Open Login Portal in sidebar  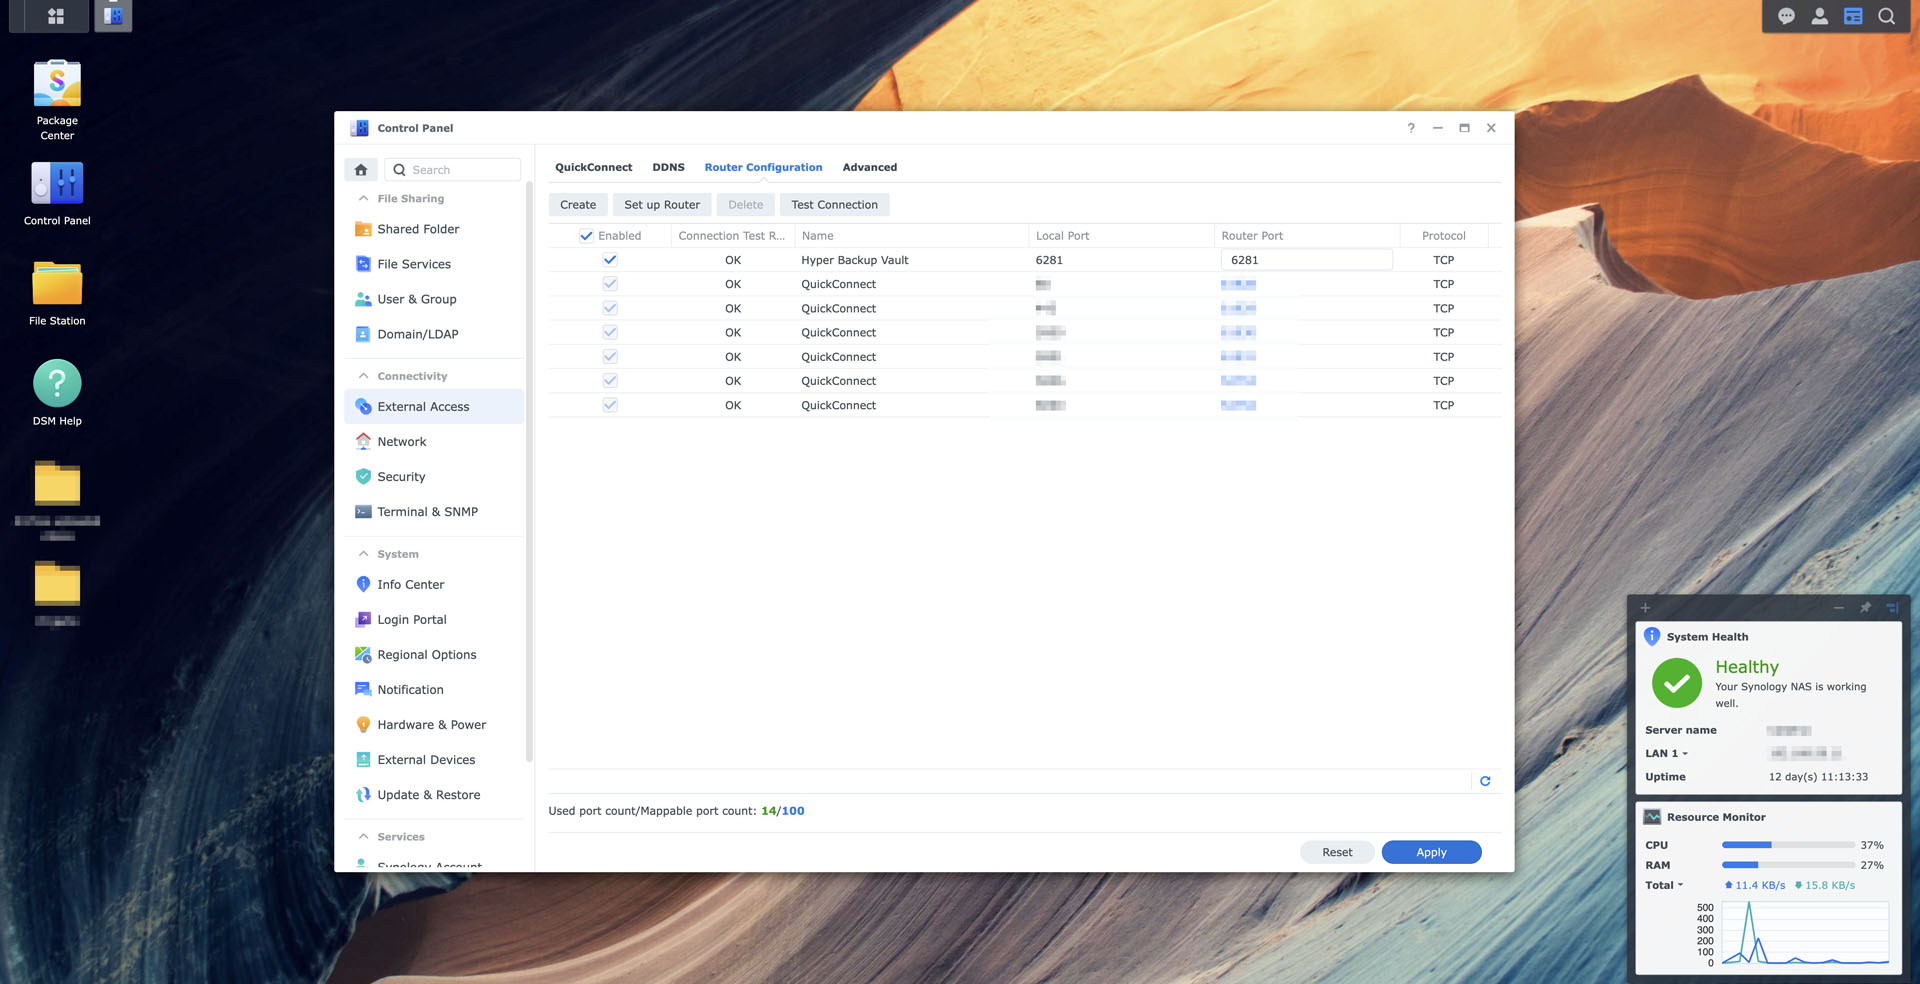[434, 620]
